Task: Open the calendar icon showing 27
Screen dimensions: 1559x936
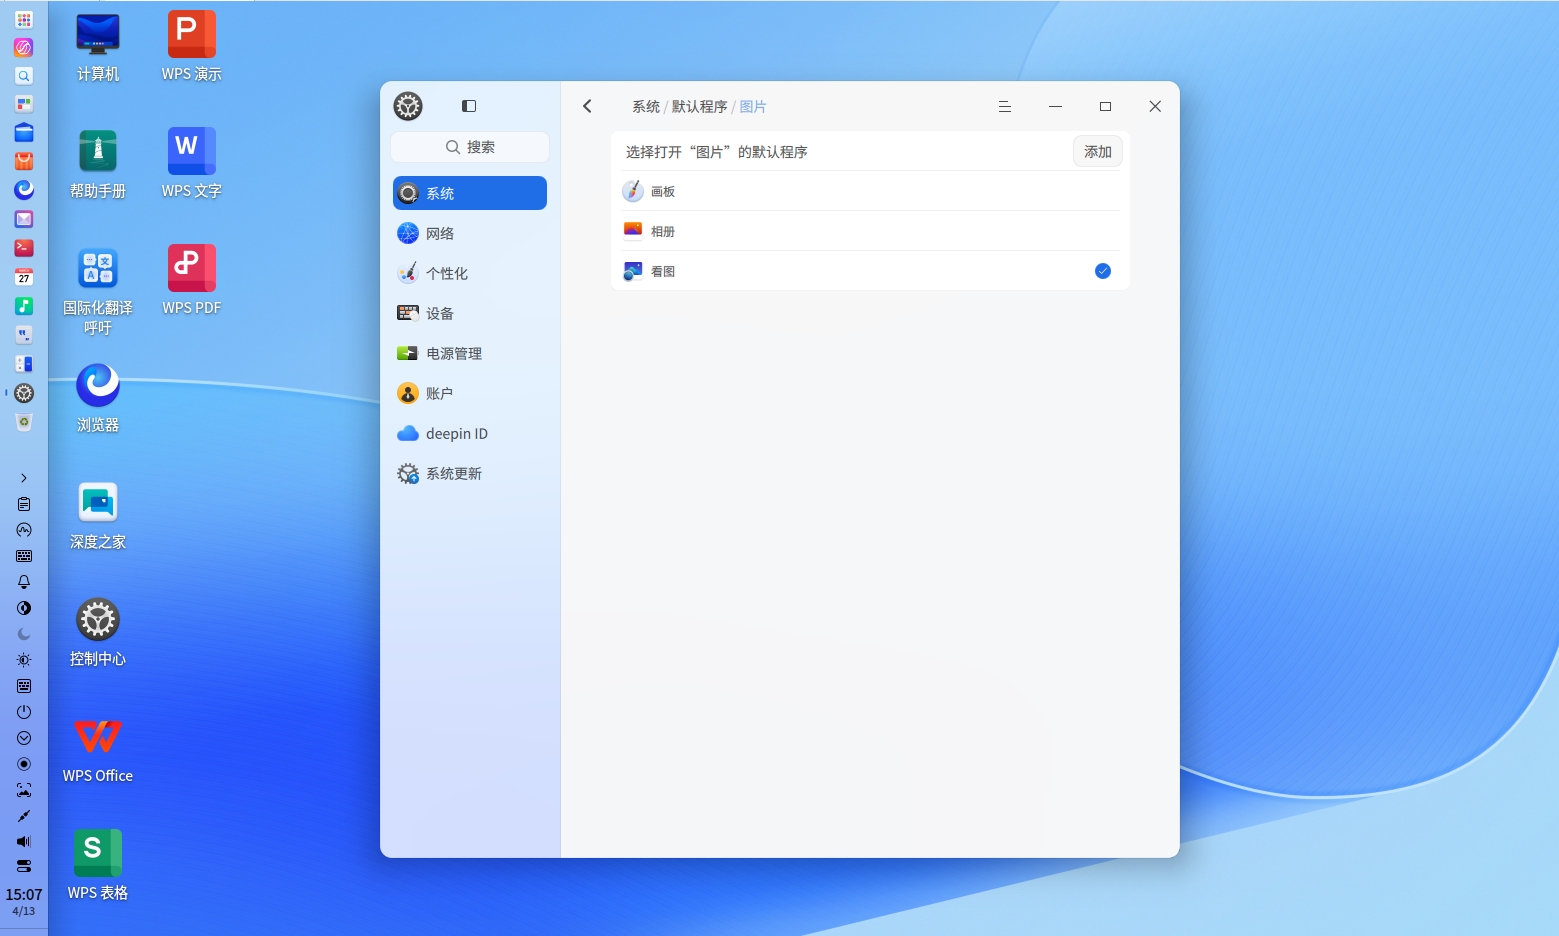Action: [x=24, y=277]
